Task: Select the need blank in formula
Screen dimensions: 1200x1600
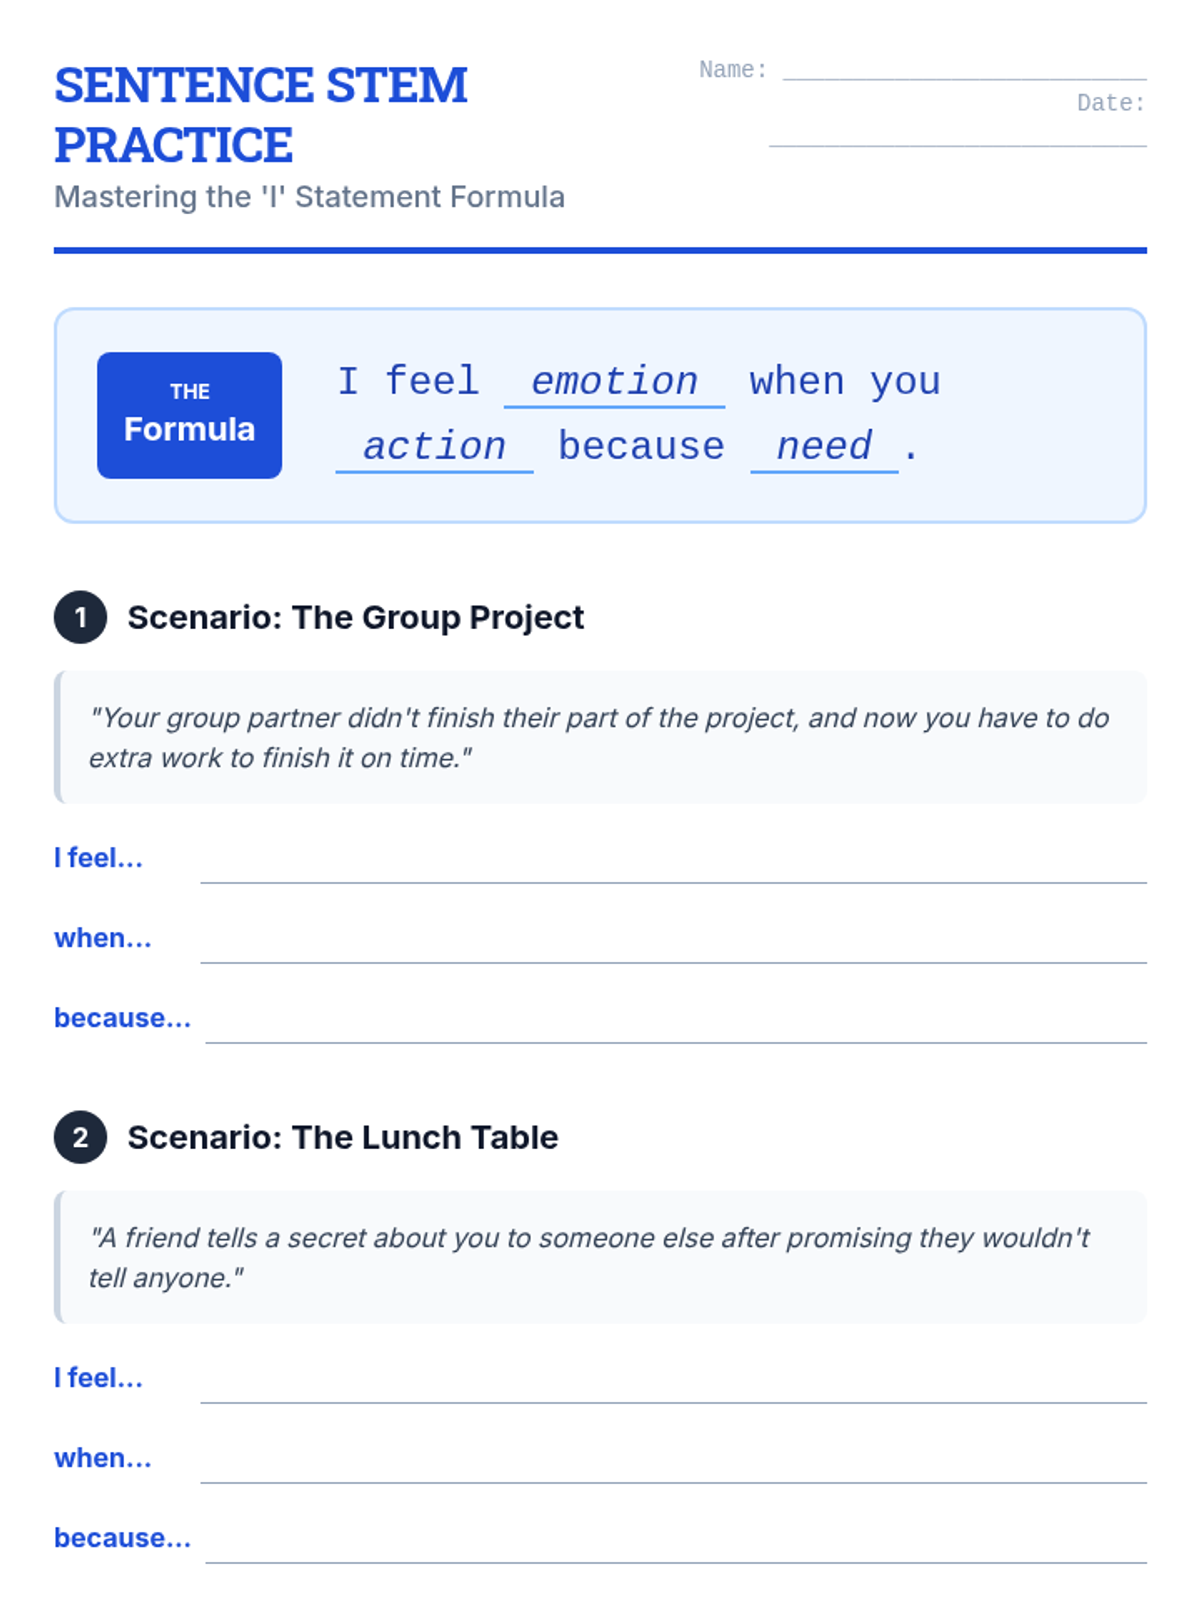Action: [824, 448]
